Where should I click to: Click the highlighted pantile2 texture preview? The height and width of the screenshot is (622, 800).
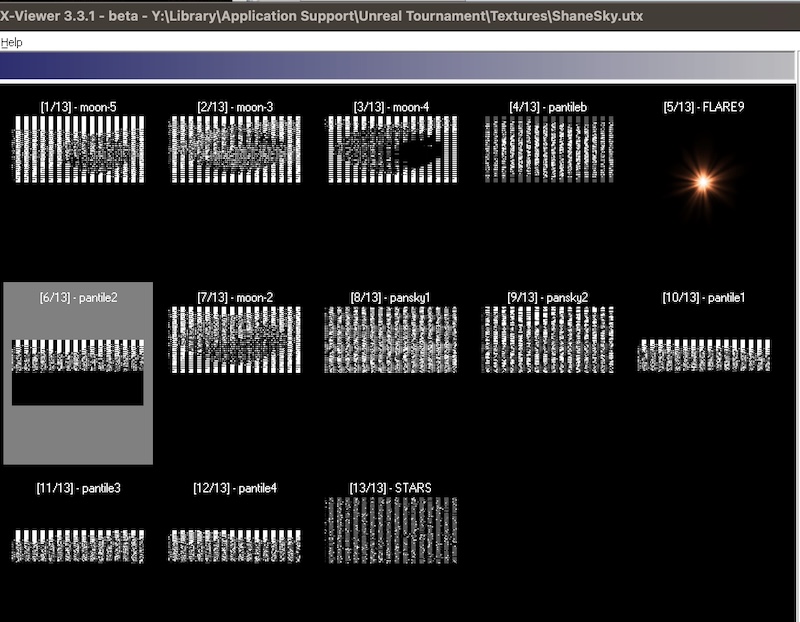tap(78, 372)
